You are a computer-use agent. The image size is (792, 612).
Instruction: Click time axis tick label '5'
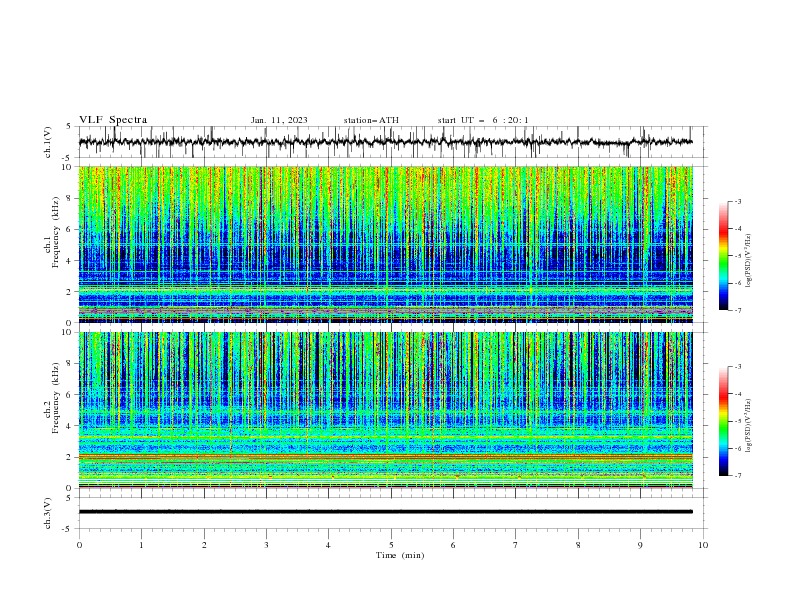click(391, 545)
